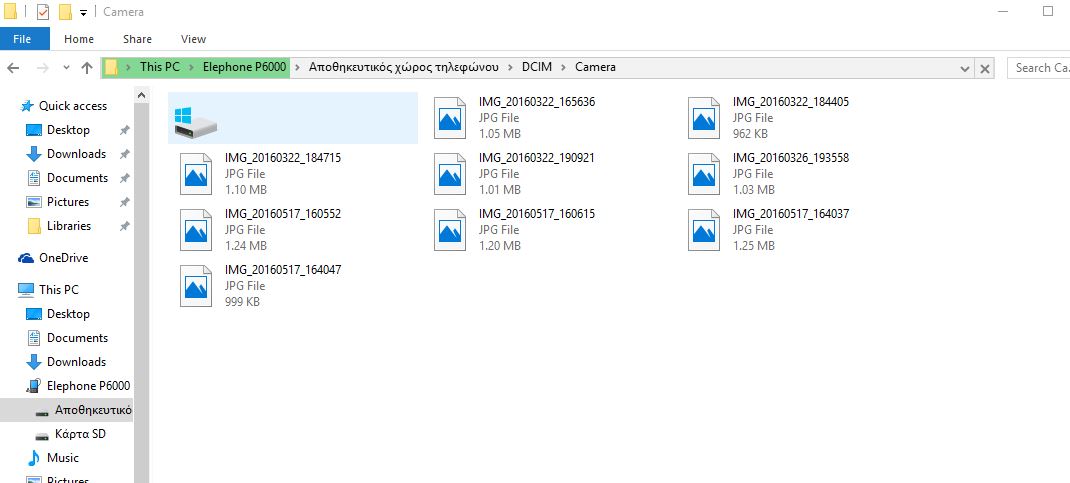1070x483 pixels.
Task: Open pinned Documents under Quick access
Action: 77,177
